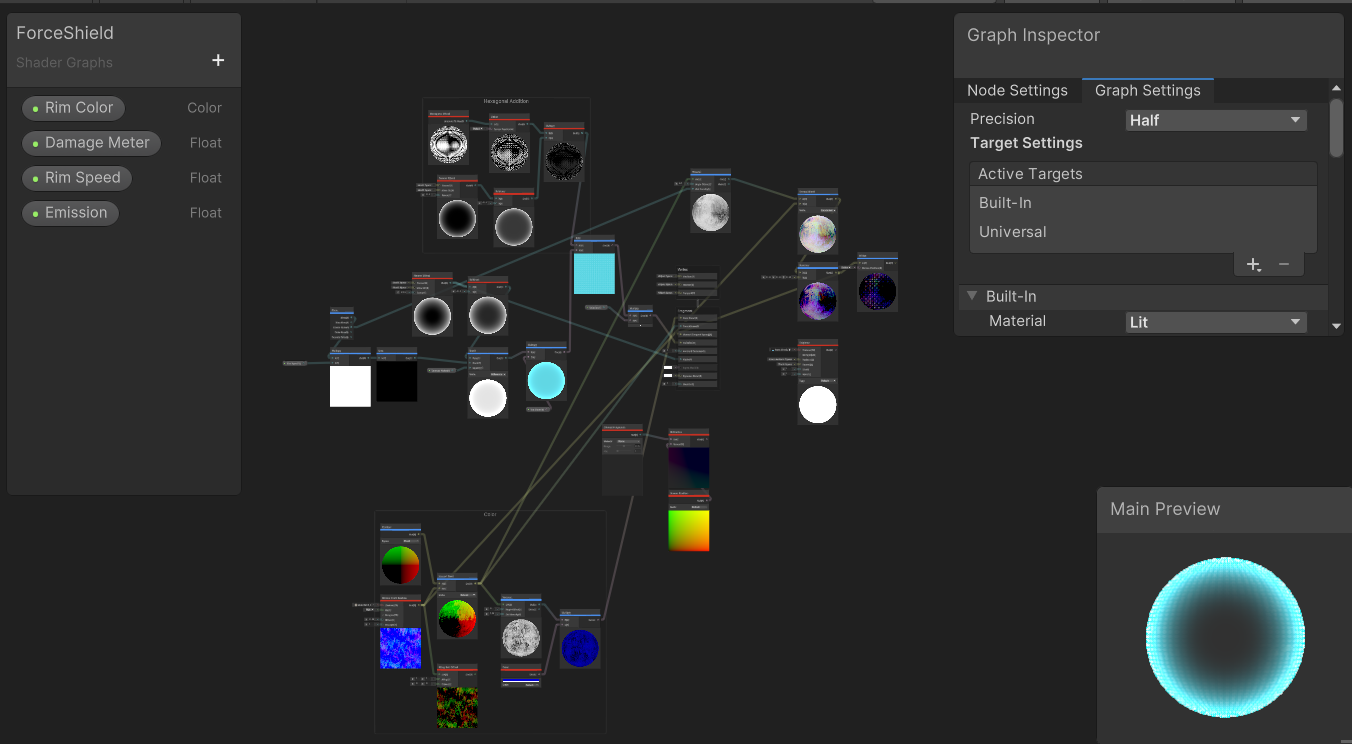Select the blue Voronoi sphere preview
The width and height of the screenshot is (1352, 744).
tap(578, 647)
